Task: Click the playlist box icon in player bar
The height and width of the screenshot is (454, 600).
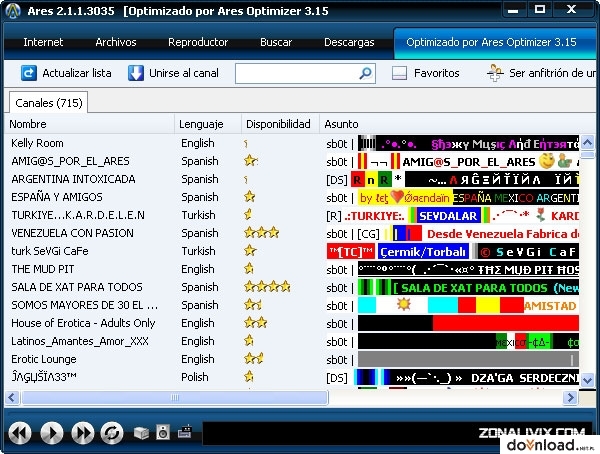Action: (x=141, y=433)
